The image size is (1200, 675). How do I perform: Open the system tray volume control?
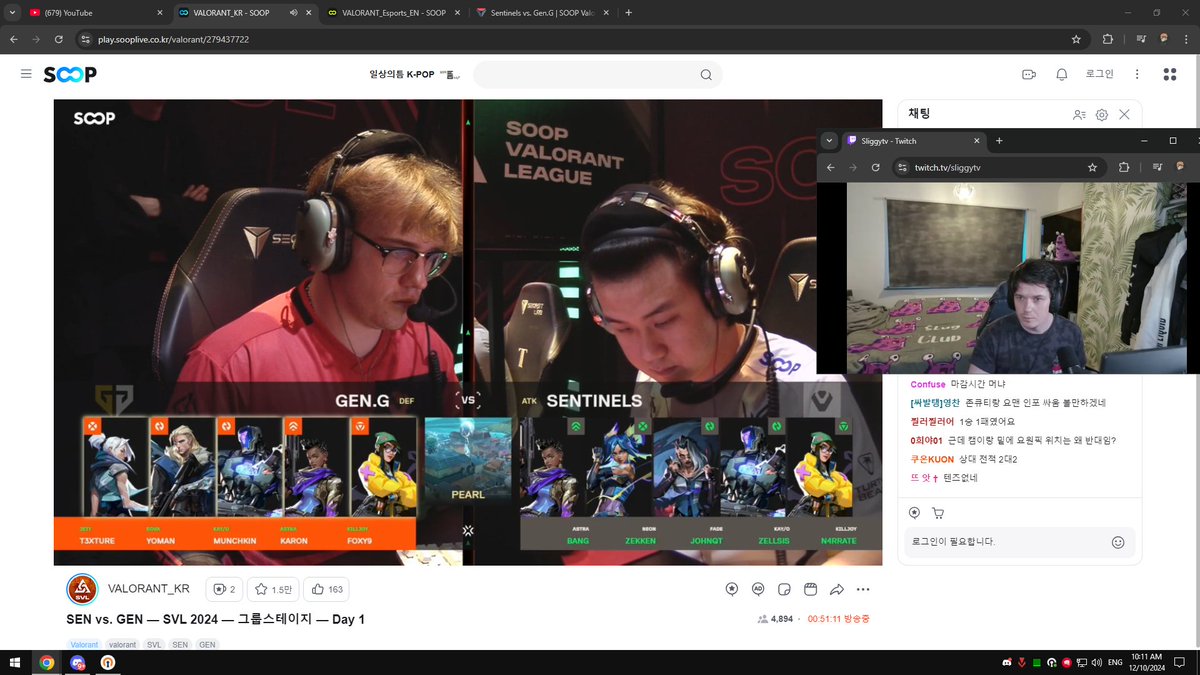click(1098, 662)
